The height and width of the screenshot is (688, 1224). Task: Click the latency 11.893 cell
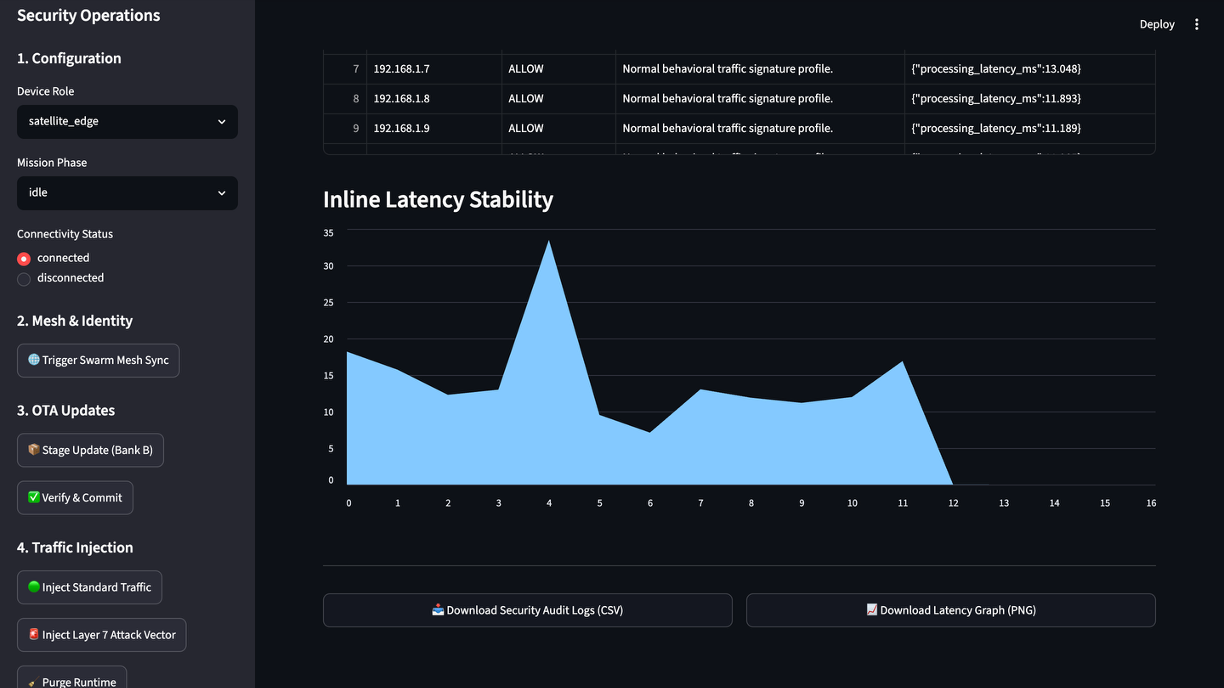[1029, 98]
